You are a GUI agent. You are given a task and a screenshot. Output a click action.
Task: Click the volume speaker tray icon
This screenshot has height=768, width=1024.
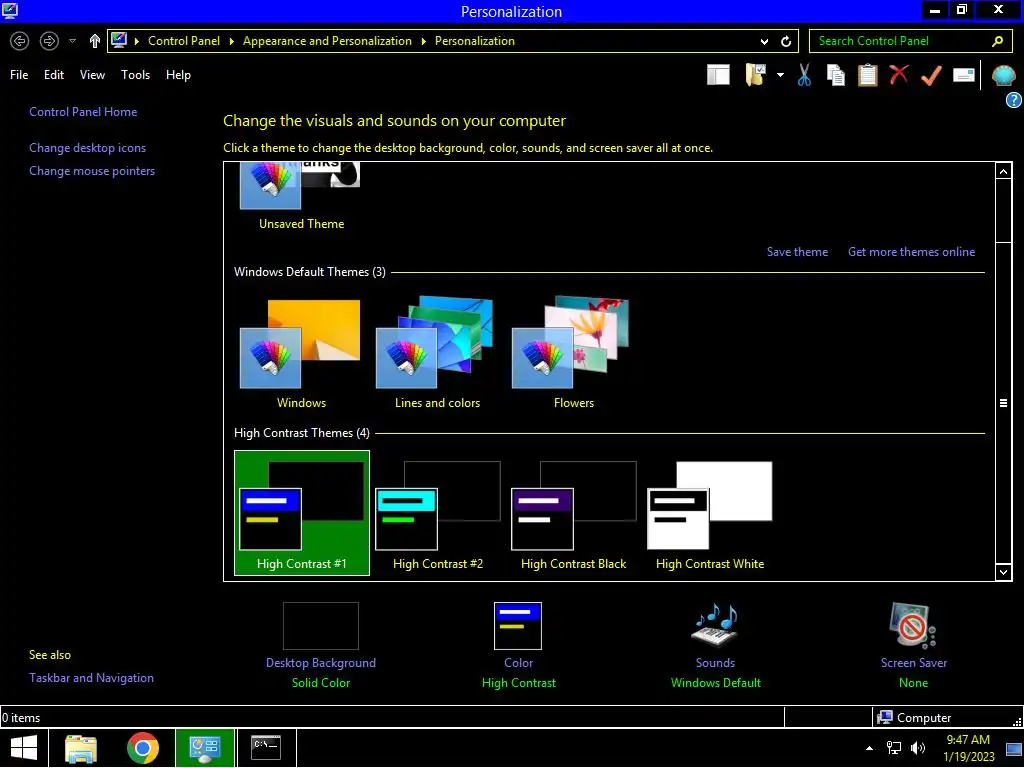point(918,748)
